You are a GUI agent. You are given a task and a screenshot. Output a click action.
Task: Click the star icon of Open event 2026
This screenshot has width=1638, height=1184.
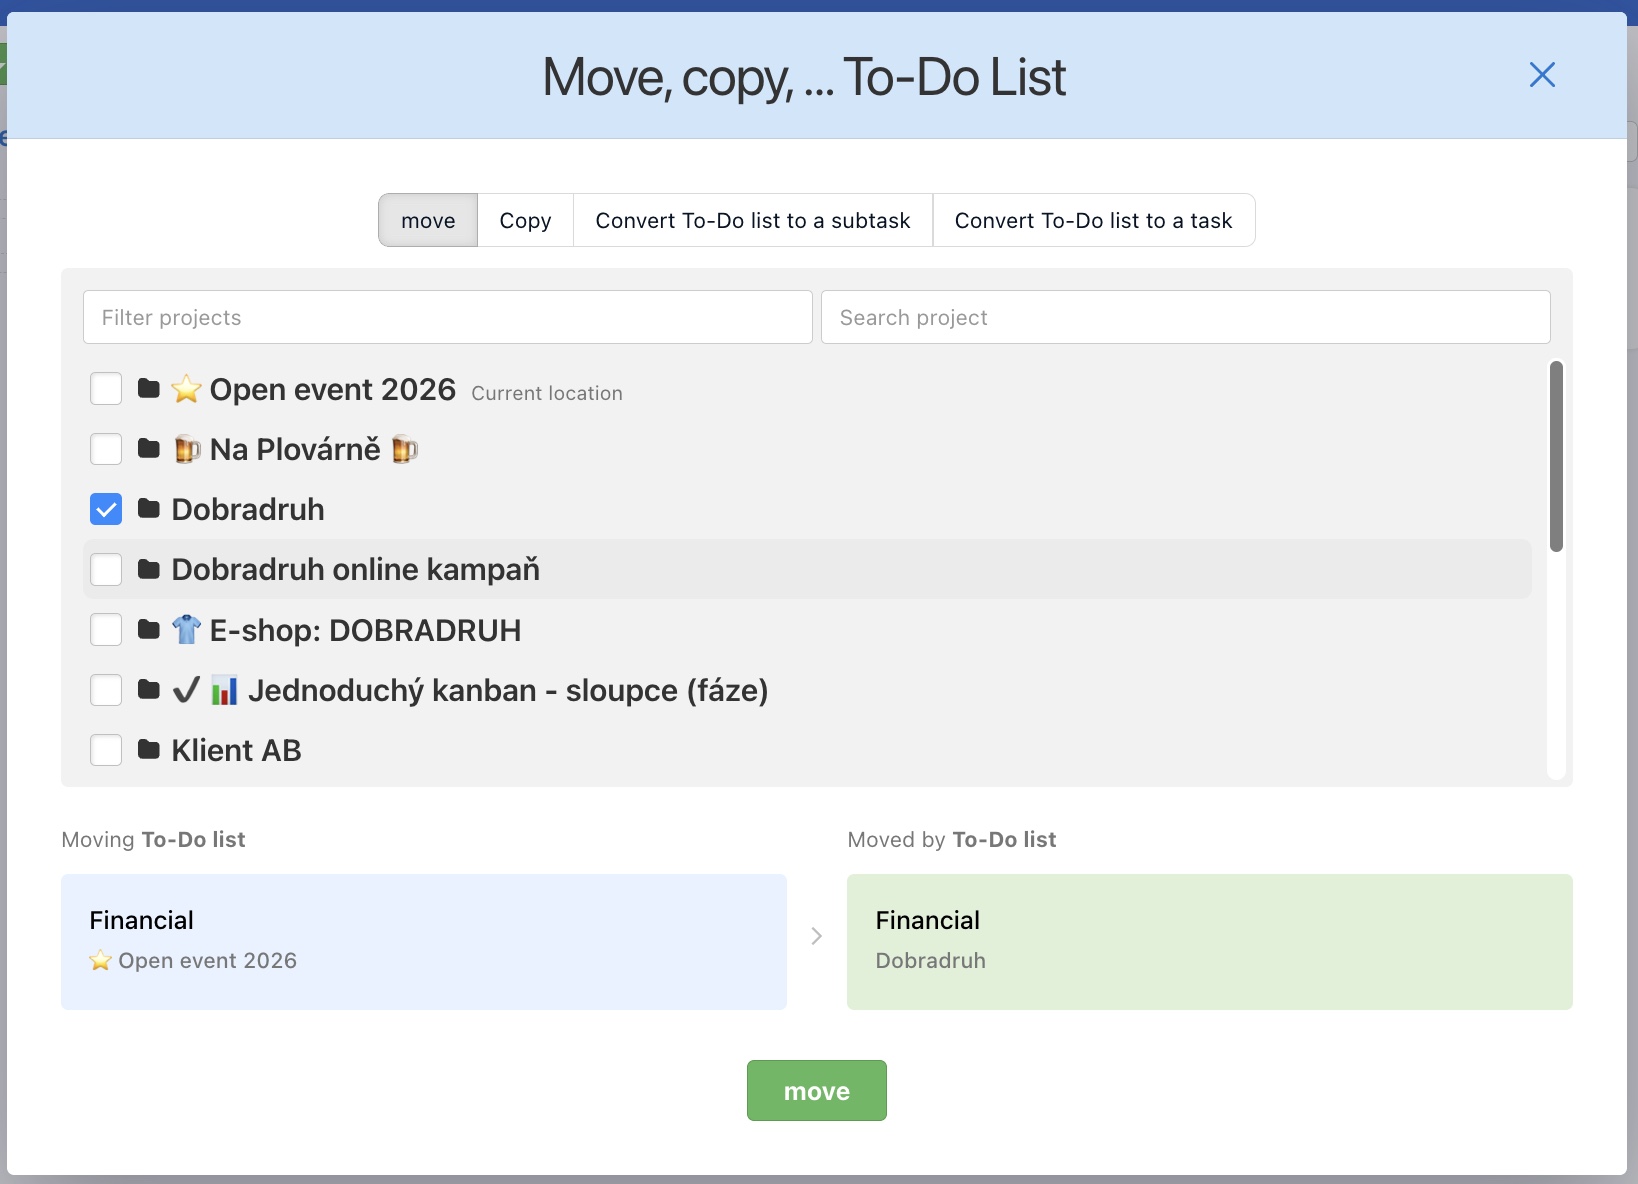coord(186,389)
